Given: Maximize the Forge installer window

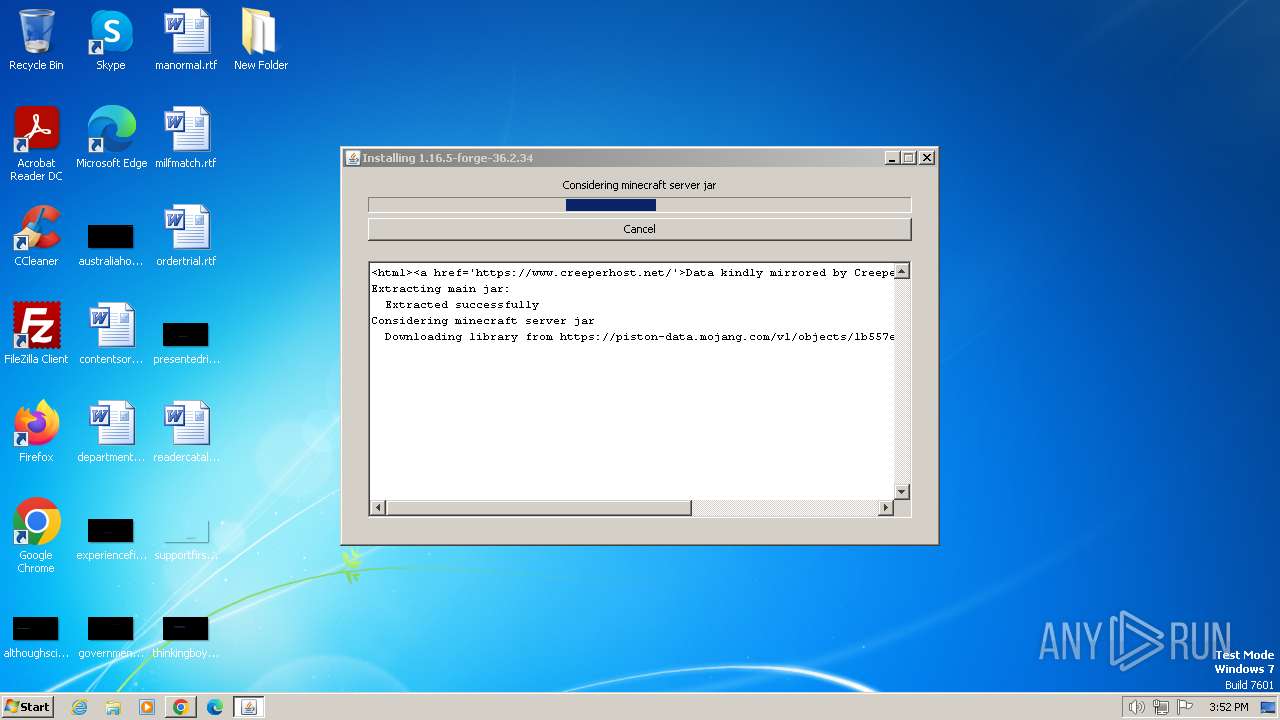Looking at the screenshot, I should pos(908,158).
